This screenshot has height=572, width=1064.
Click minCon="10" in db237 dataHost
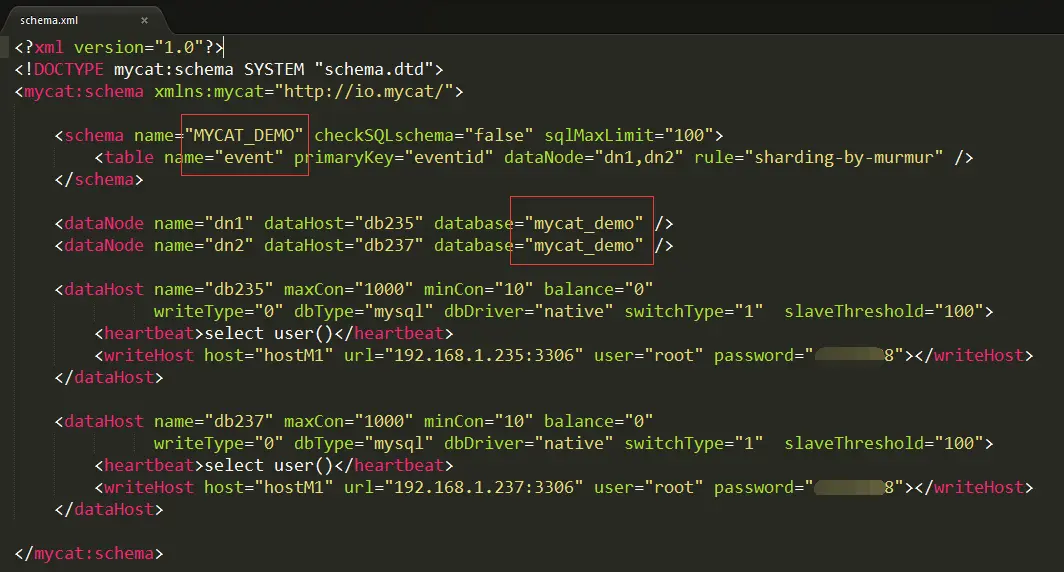(478, 421)
